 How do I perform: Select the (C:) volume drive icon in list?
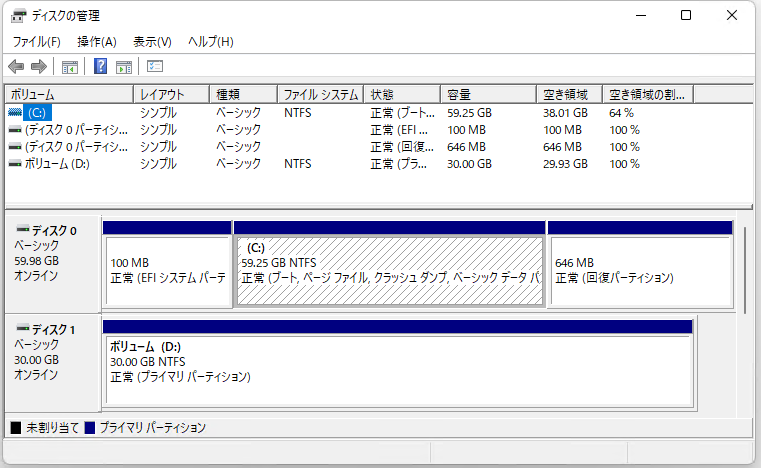[15, 113]
